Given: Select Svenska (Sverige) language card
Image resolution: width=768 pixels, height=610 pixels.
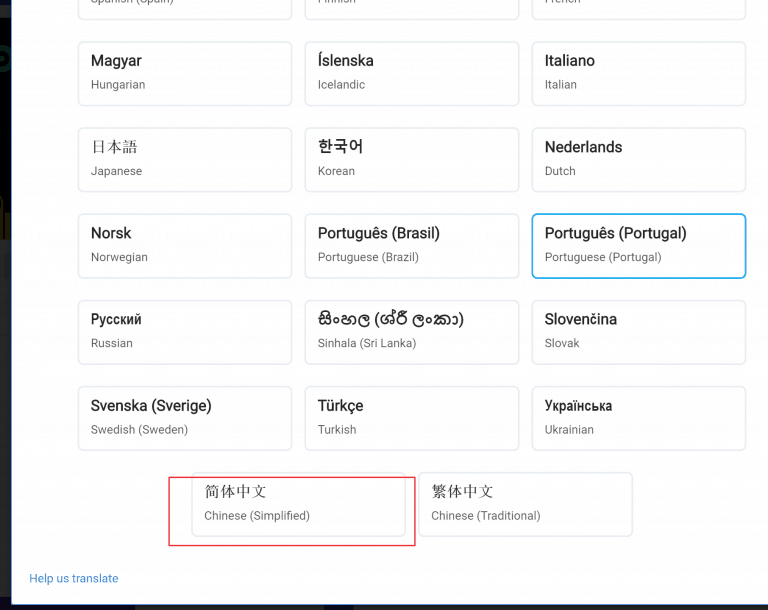Looking at the screenshot, I should point(185,418).
